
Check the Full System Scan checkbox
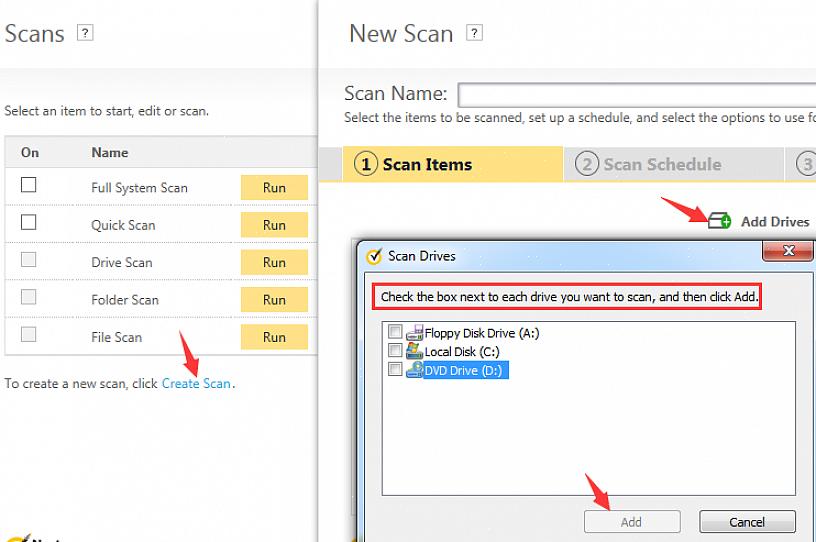(x=29, y=185)
